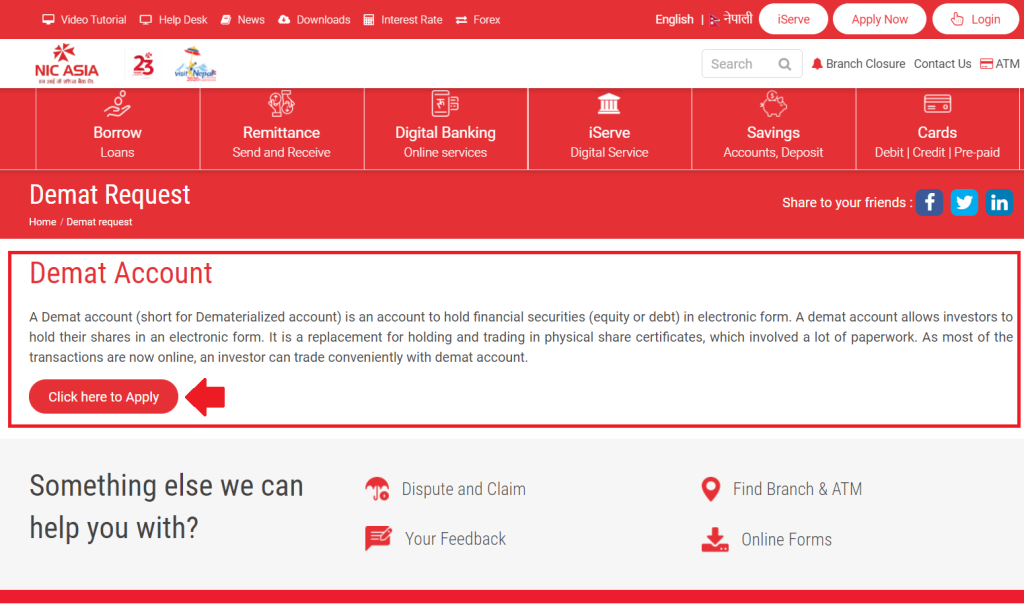Click the Borrow hand-coin icon
The image size is (1024, 604).
point(118,104)
